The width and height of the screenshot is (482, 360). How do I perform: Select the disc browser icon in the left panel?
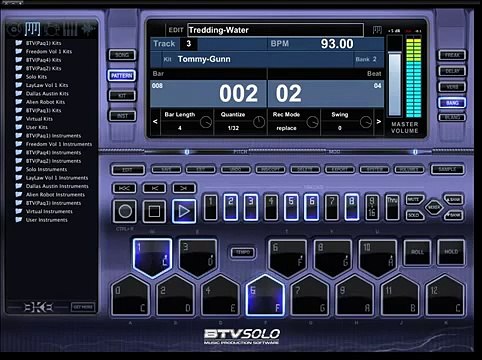pos(14,29)
